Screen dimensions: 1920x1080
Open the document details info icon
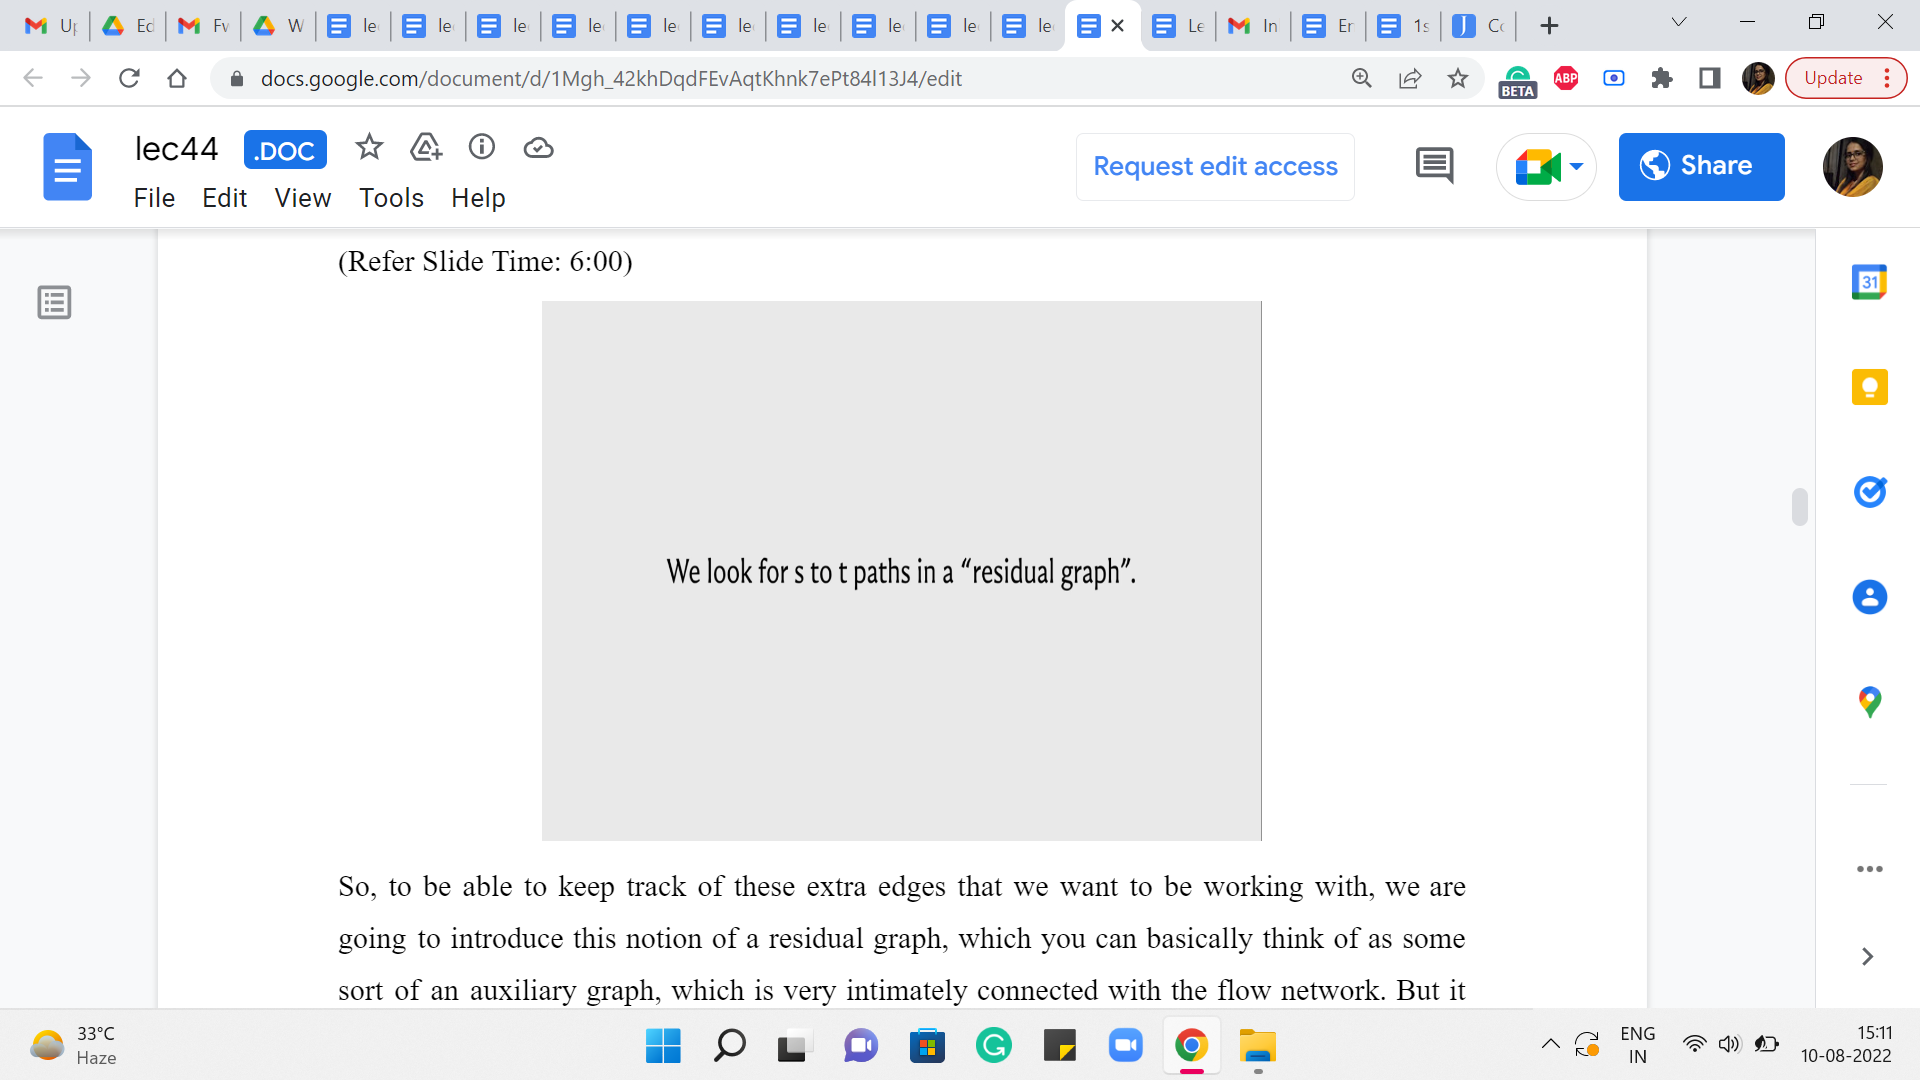point(482,148)
